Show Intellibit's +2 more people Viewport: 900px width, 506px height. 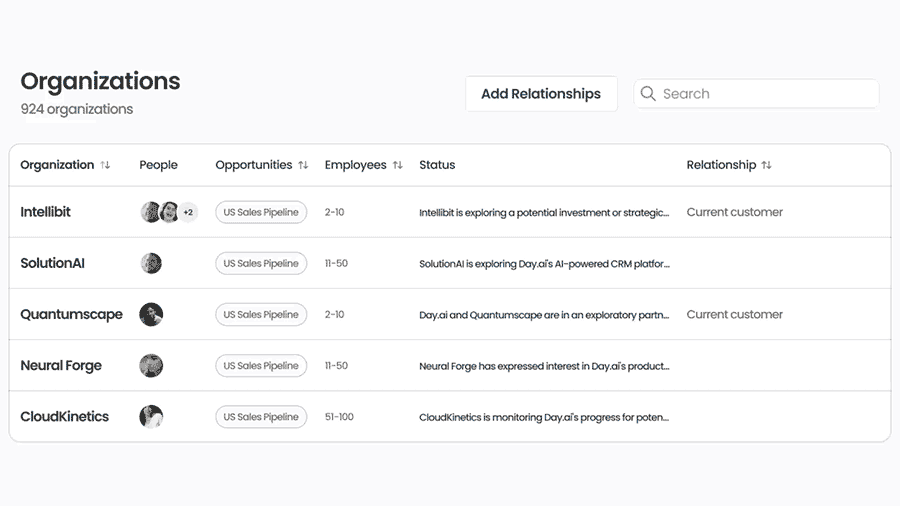pos(188,212)
